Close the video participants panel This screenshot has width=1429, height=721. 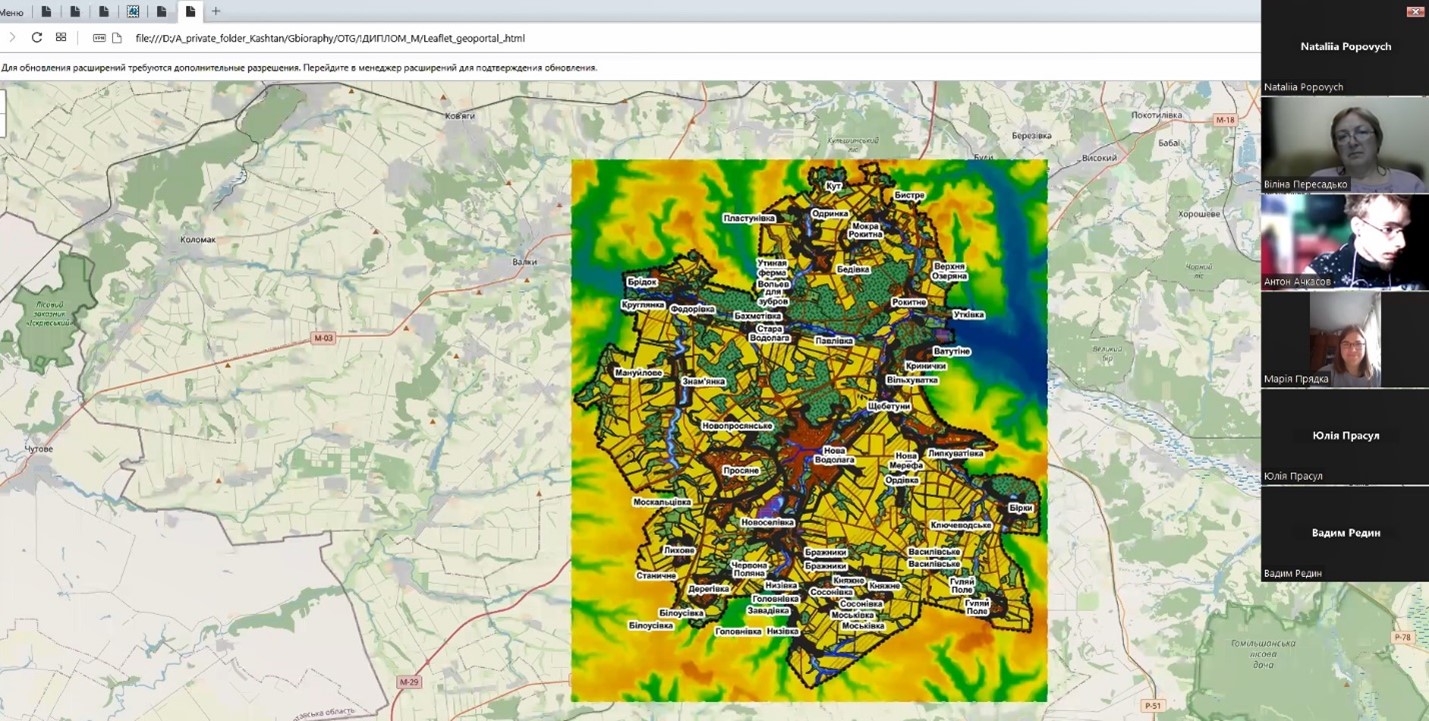(x=1414, y=12)
